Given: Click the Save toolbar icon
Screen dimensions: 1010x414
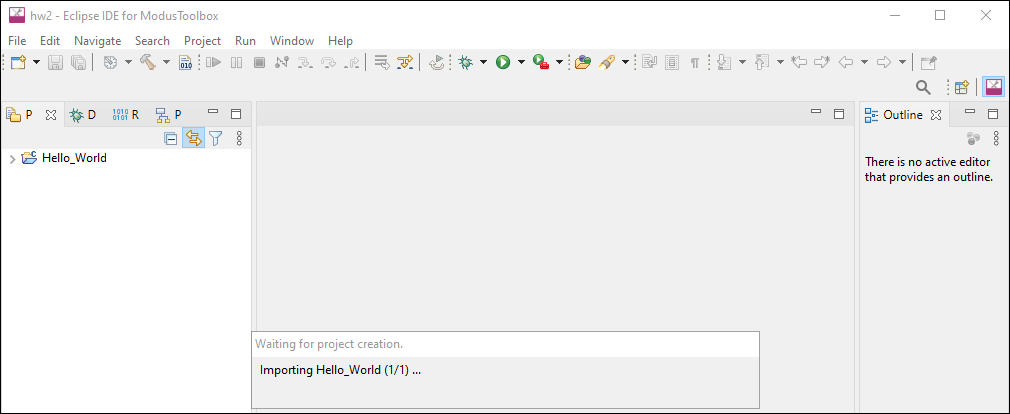Looking at the screenshot, I should coord(56,62).
